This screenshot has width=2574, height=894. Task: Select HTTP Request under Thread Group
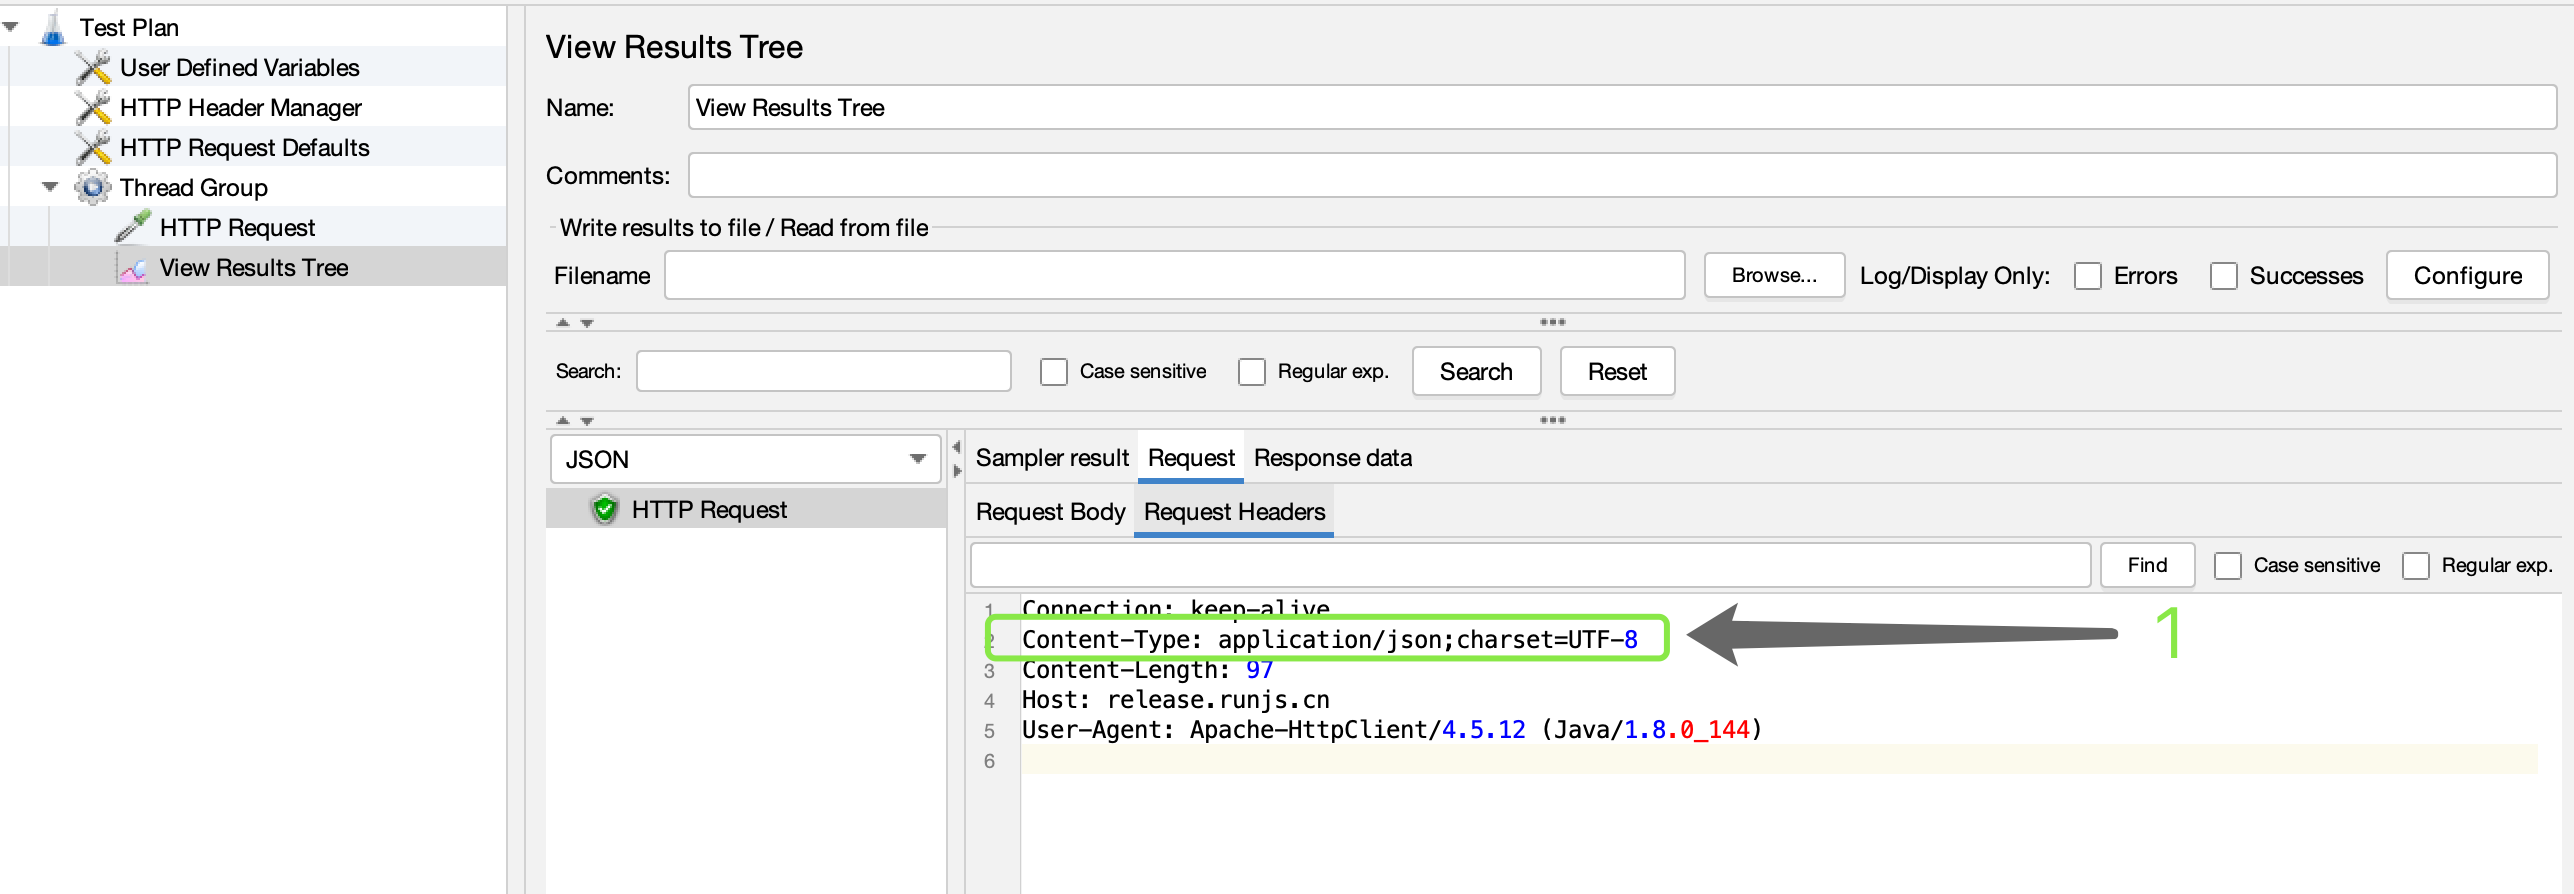(237, 227)
